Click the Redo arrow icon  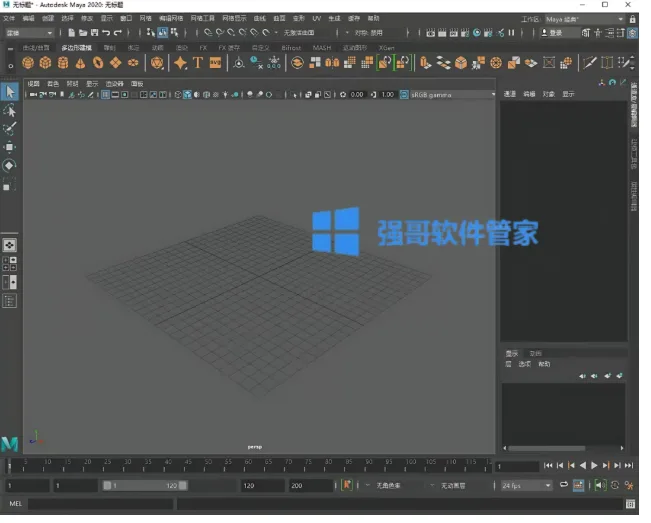pyautogui.click(x=118, y=33)
